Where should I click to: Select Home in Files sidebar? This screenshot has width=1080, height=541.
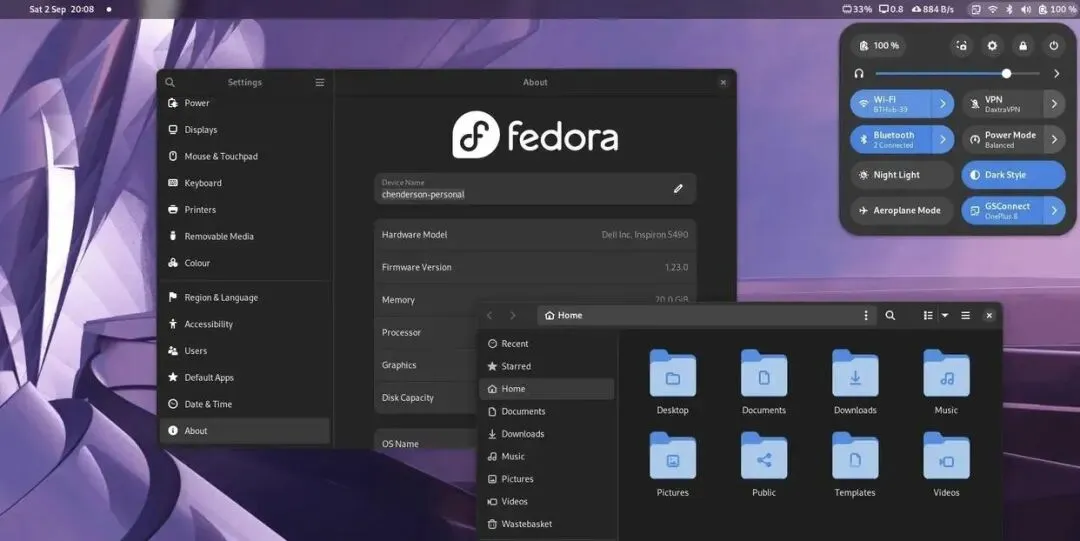[x=547, y=389]
